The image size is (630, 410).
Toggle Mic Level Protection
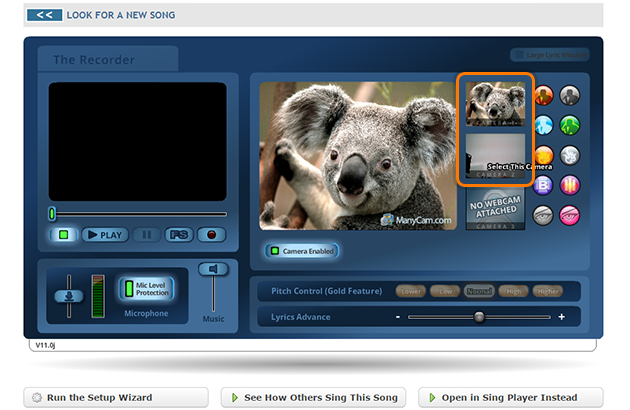[147, 289]
